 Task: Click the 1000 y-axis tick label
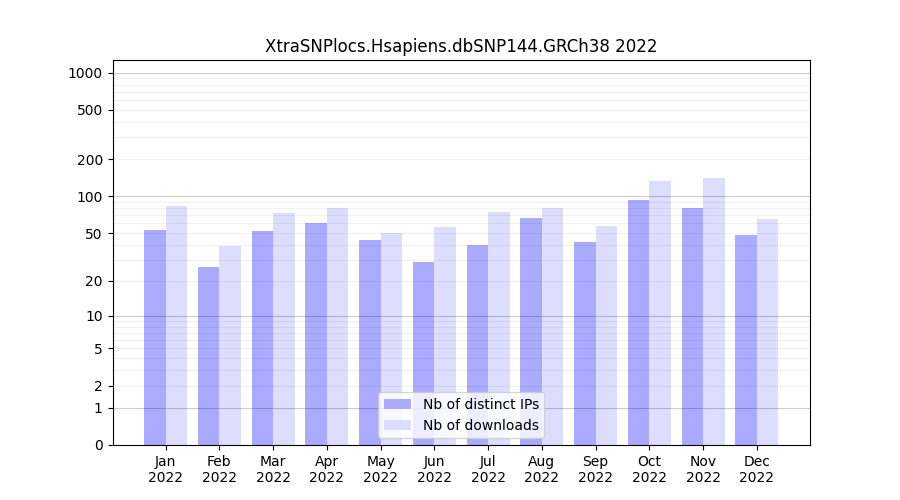coord(85,73)
